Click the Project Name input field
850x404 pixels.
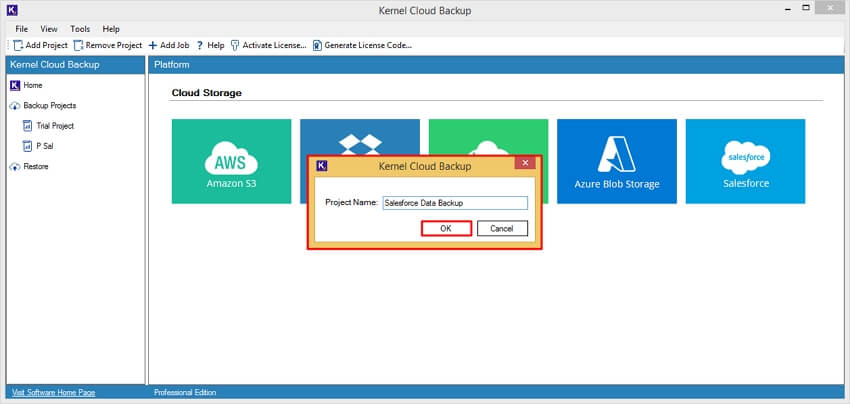(x=455, y=203)
